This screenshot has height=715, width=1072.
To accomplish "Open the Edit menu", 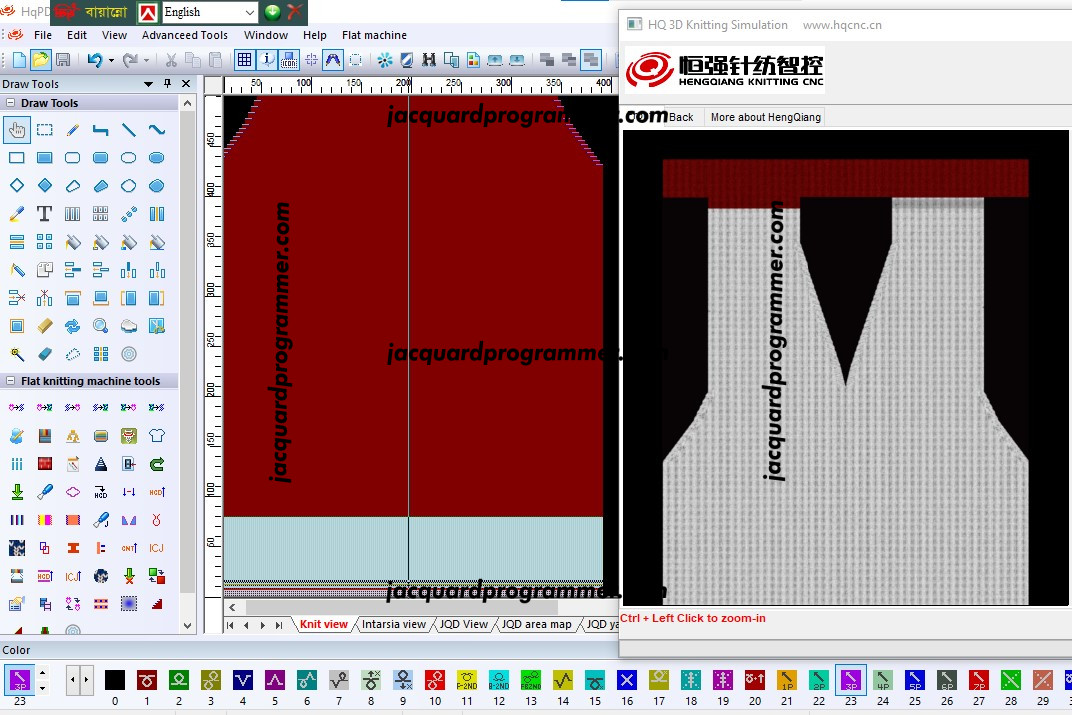I will click(x=77, y=35).
